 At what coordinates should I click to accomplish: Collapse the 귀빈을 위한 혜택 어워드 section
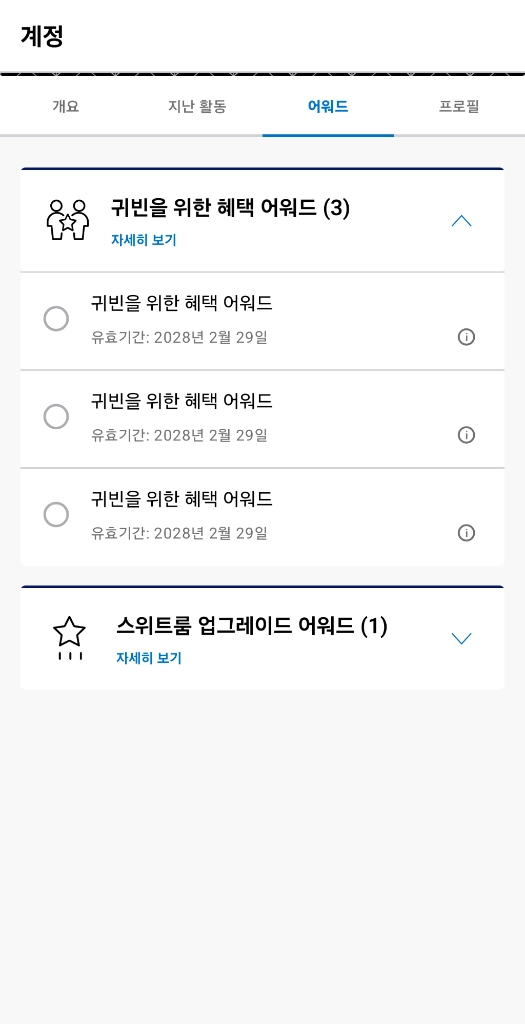(x=461, y=221)
